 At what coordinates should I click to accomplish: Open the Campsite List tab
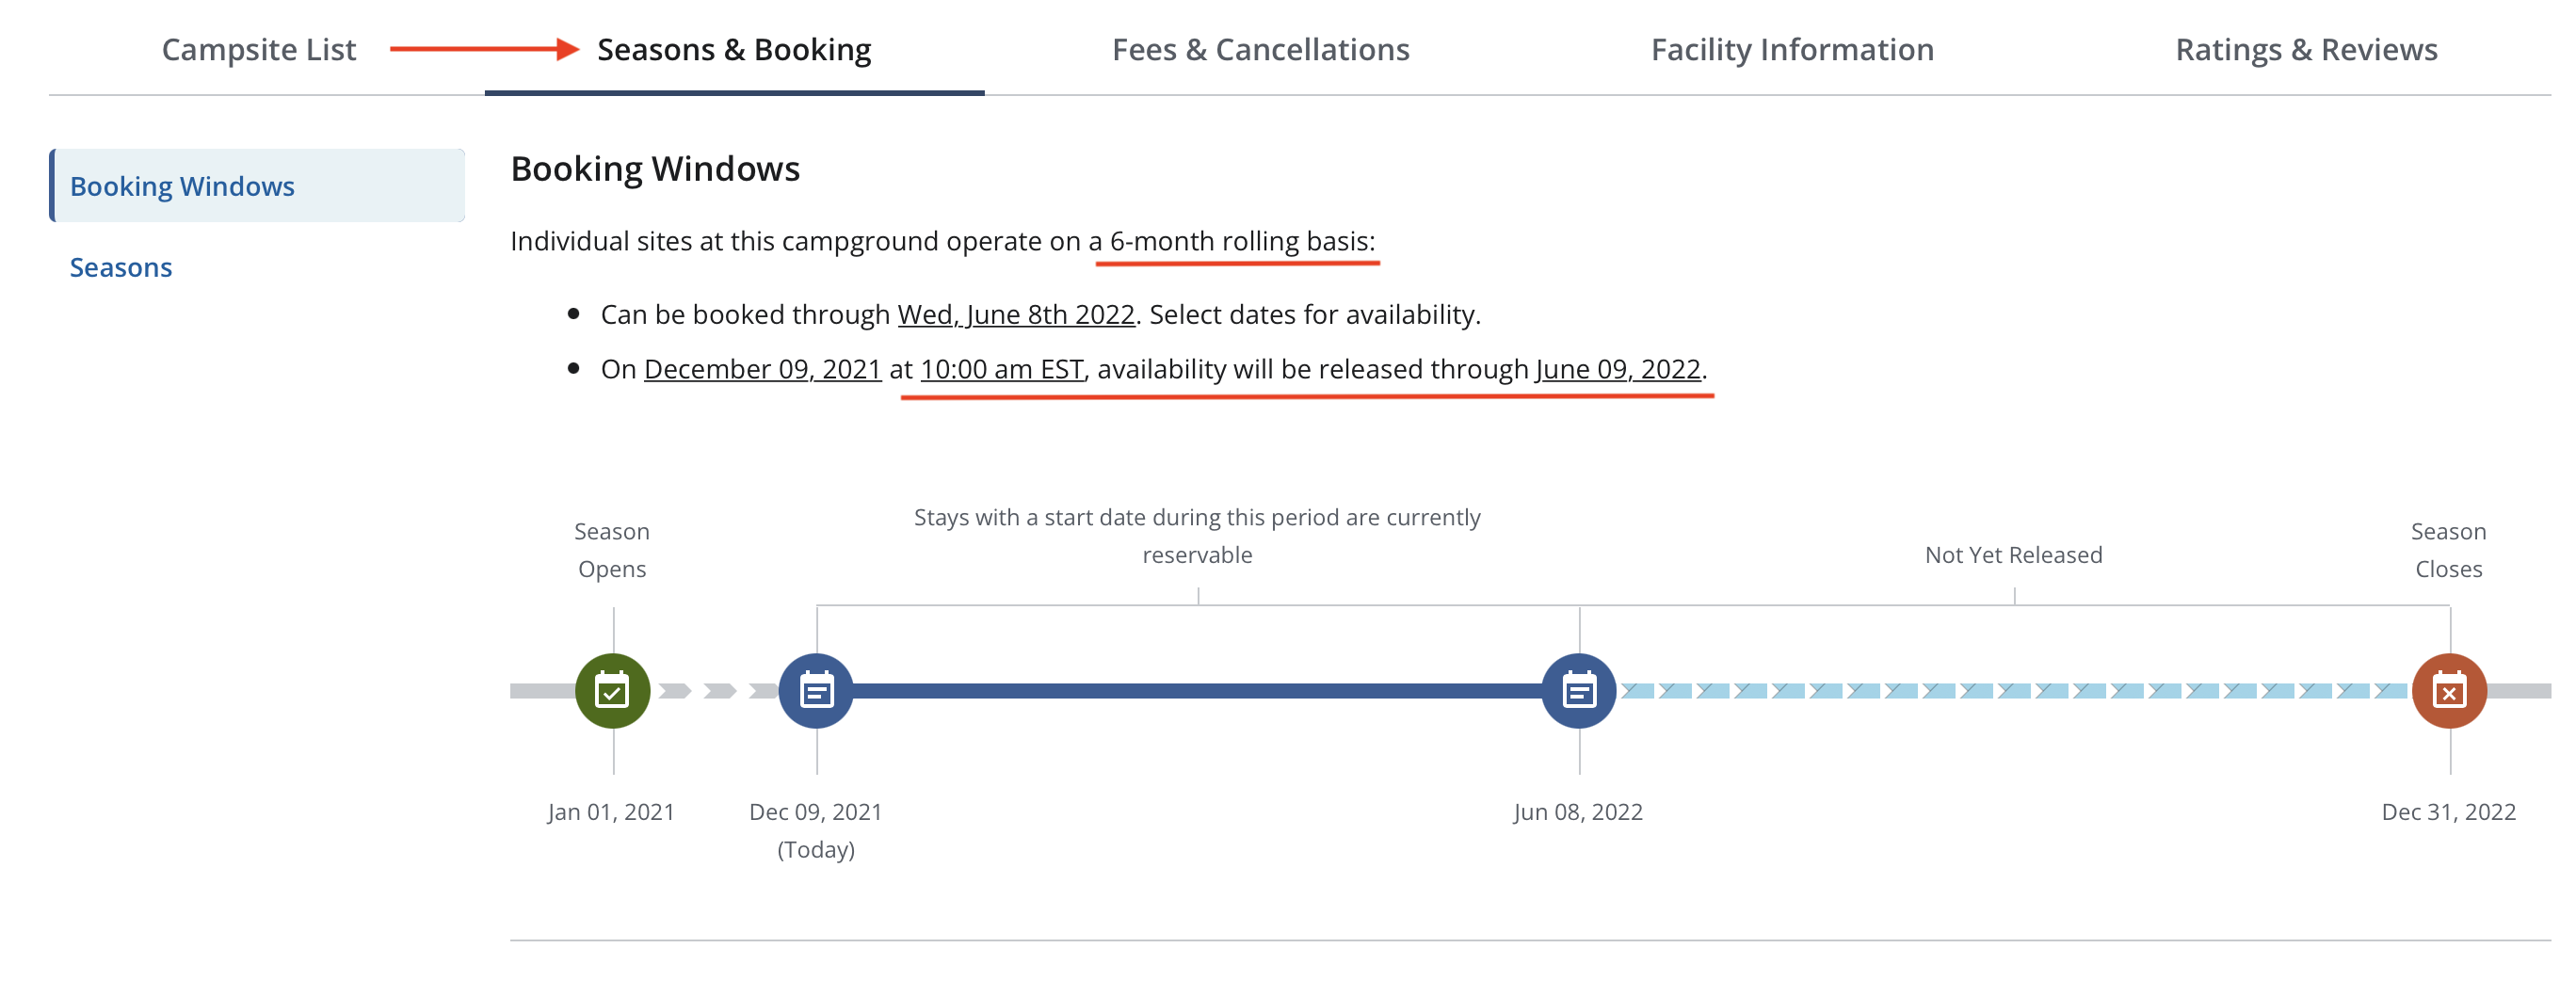(x=259, y=50)
